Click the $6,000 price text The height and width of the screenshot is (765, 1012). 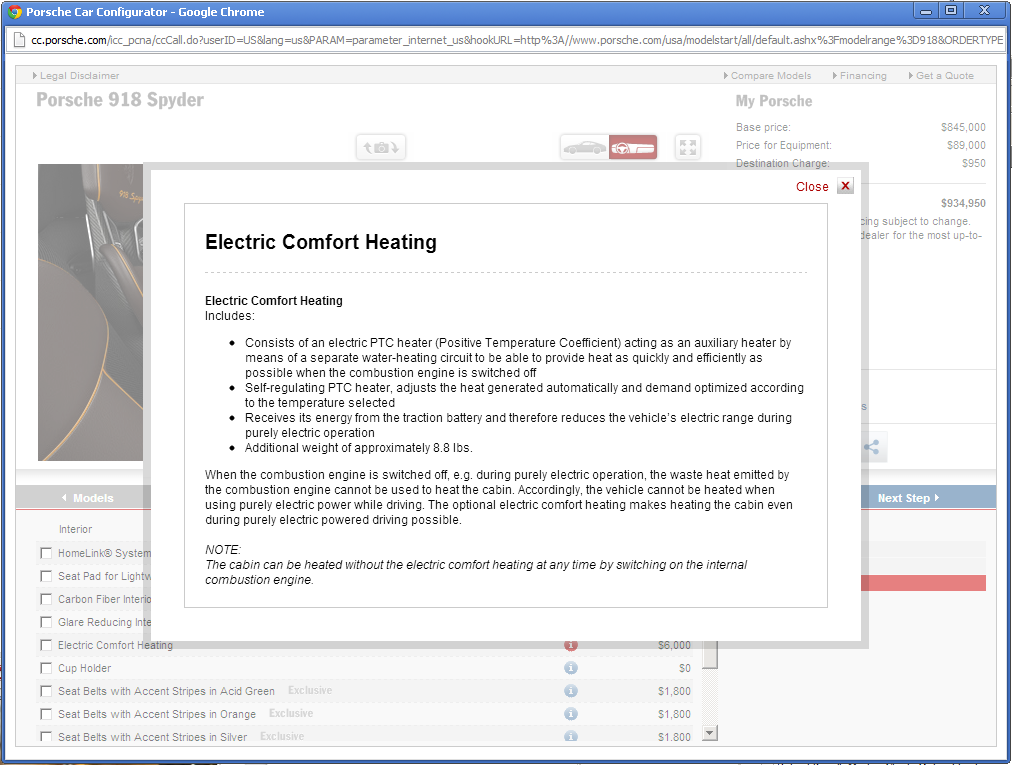[674, 645]
